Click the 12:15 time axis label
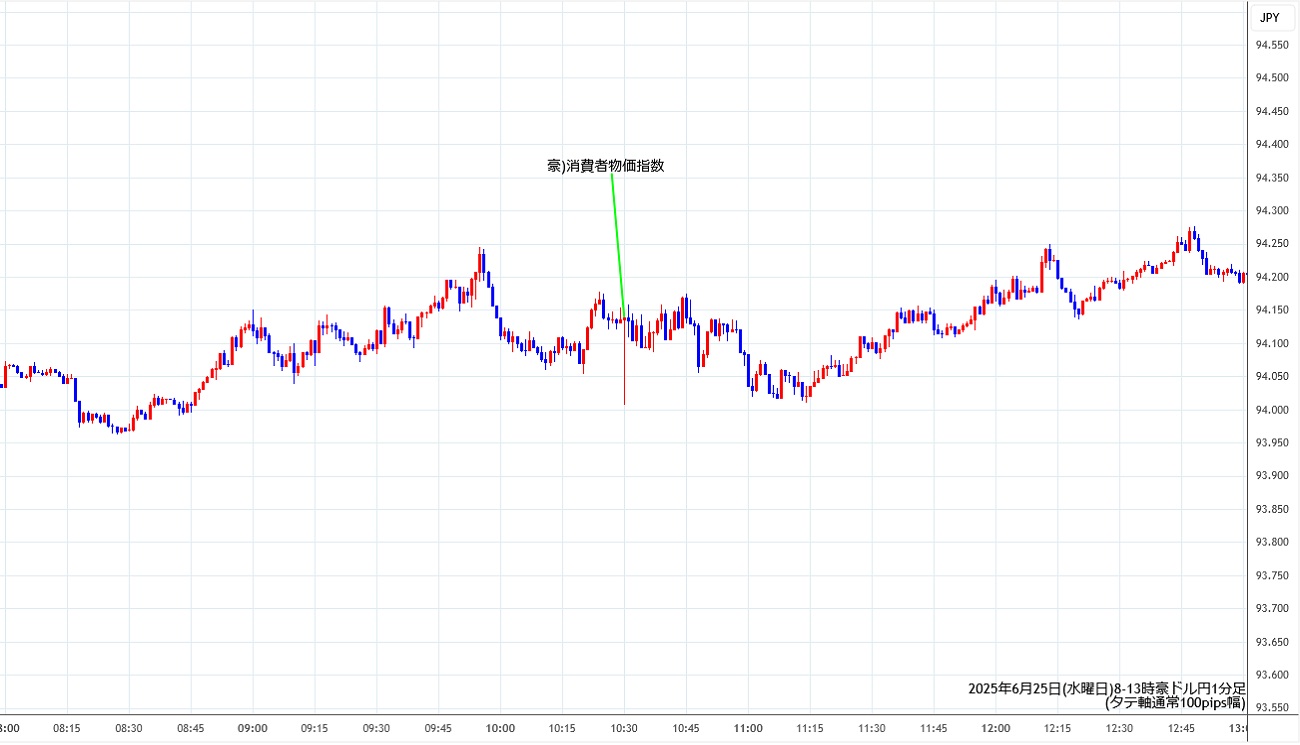Screen dimensions: 1300x745 click(1059, 729)
